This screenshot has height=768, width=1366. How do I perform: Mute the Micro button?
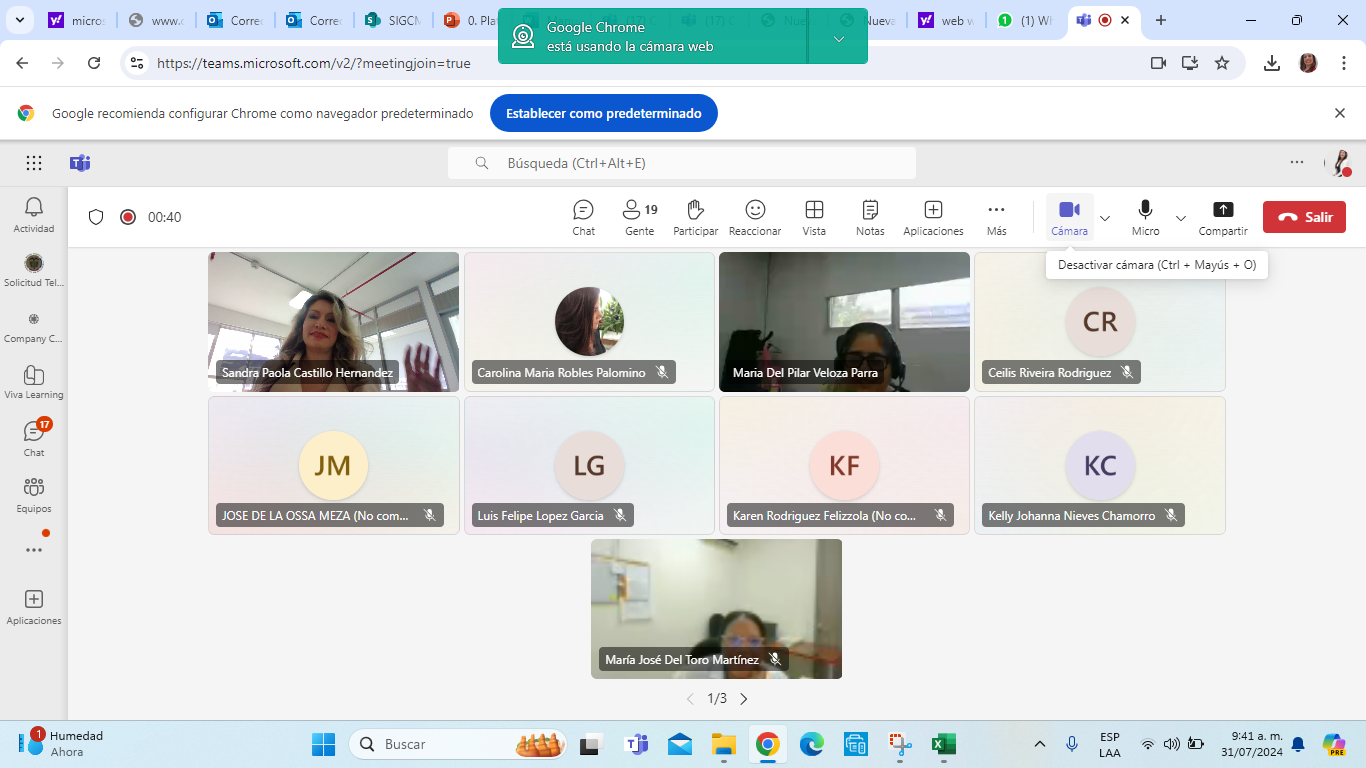[1145, 218]
